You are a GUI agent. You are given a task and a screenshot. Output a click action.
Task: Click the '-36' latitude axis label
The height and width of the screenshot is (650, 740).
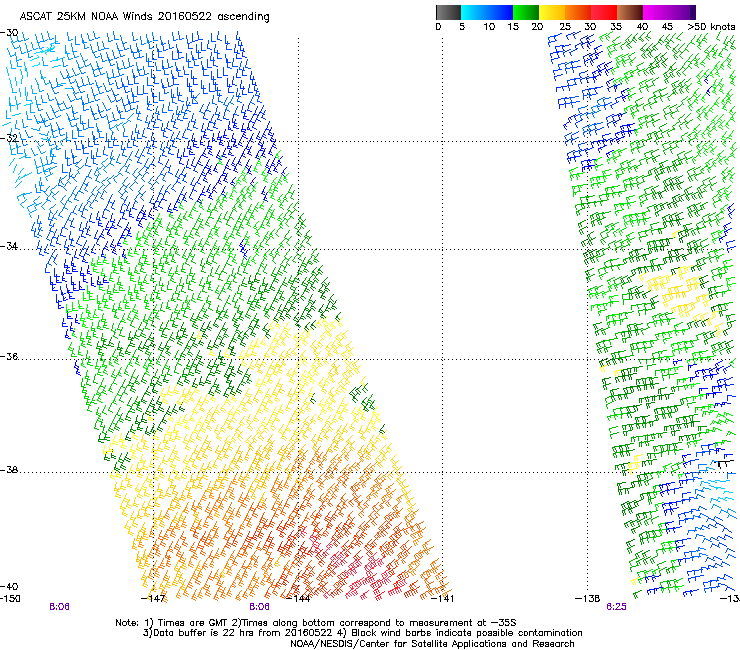9,356
